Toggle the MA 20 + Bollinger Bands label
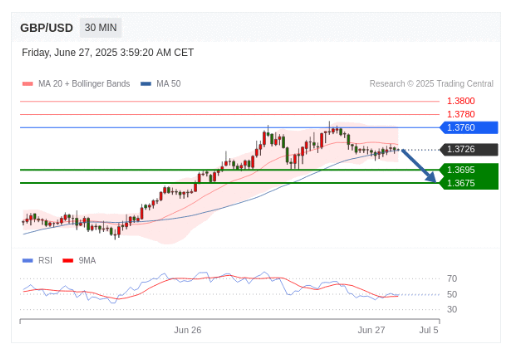 84,84
